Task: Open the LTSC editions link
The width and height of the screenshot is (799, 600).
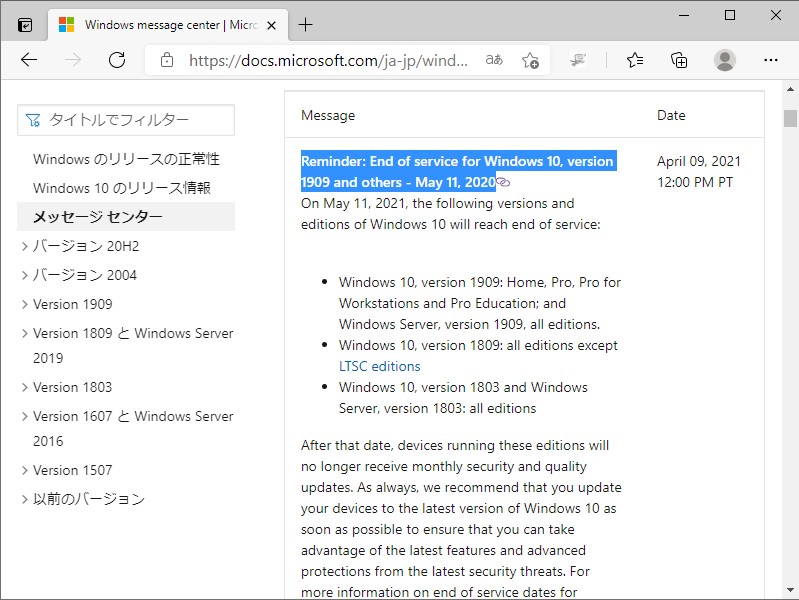Action: pyautogui.click(x=380, y=367)
